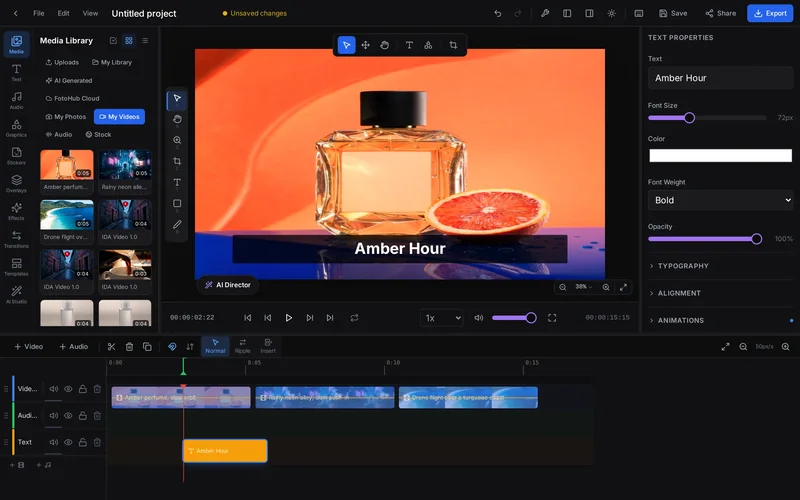This screenshot has width=800, height=500.
Task: Open the wrench settings tool
Action: click(545, 13)
